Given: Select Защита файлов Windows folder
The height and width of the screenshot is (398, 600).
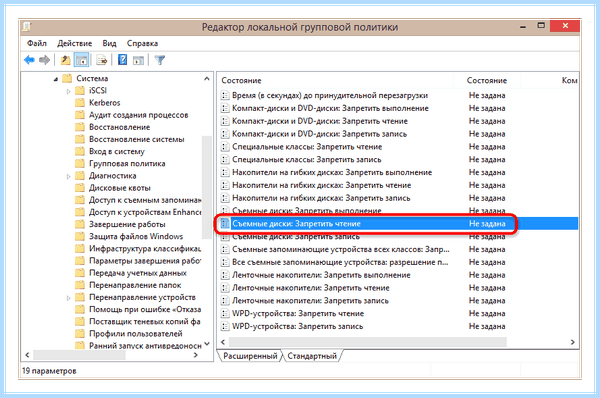Looking at the screenshot, I should (136, 237).
